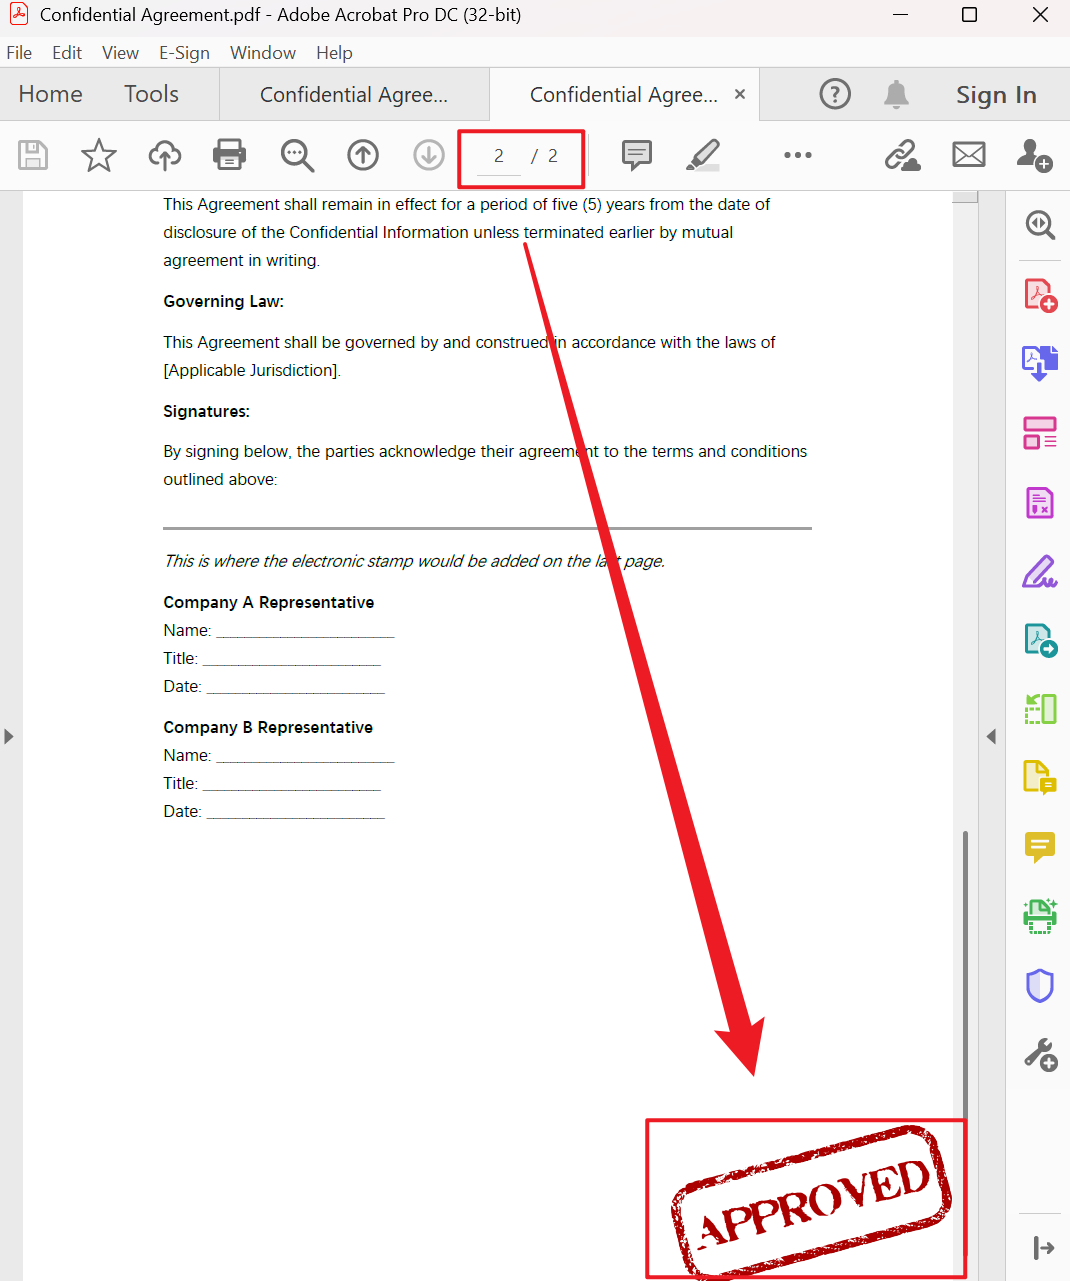Go to previous page arrow
The height and width of the screenshot is (1281, 1070).
(x=363, y=155)
